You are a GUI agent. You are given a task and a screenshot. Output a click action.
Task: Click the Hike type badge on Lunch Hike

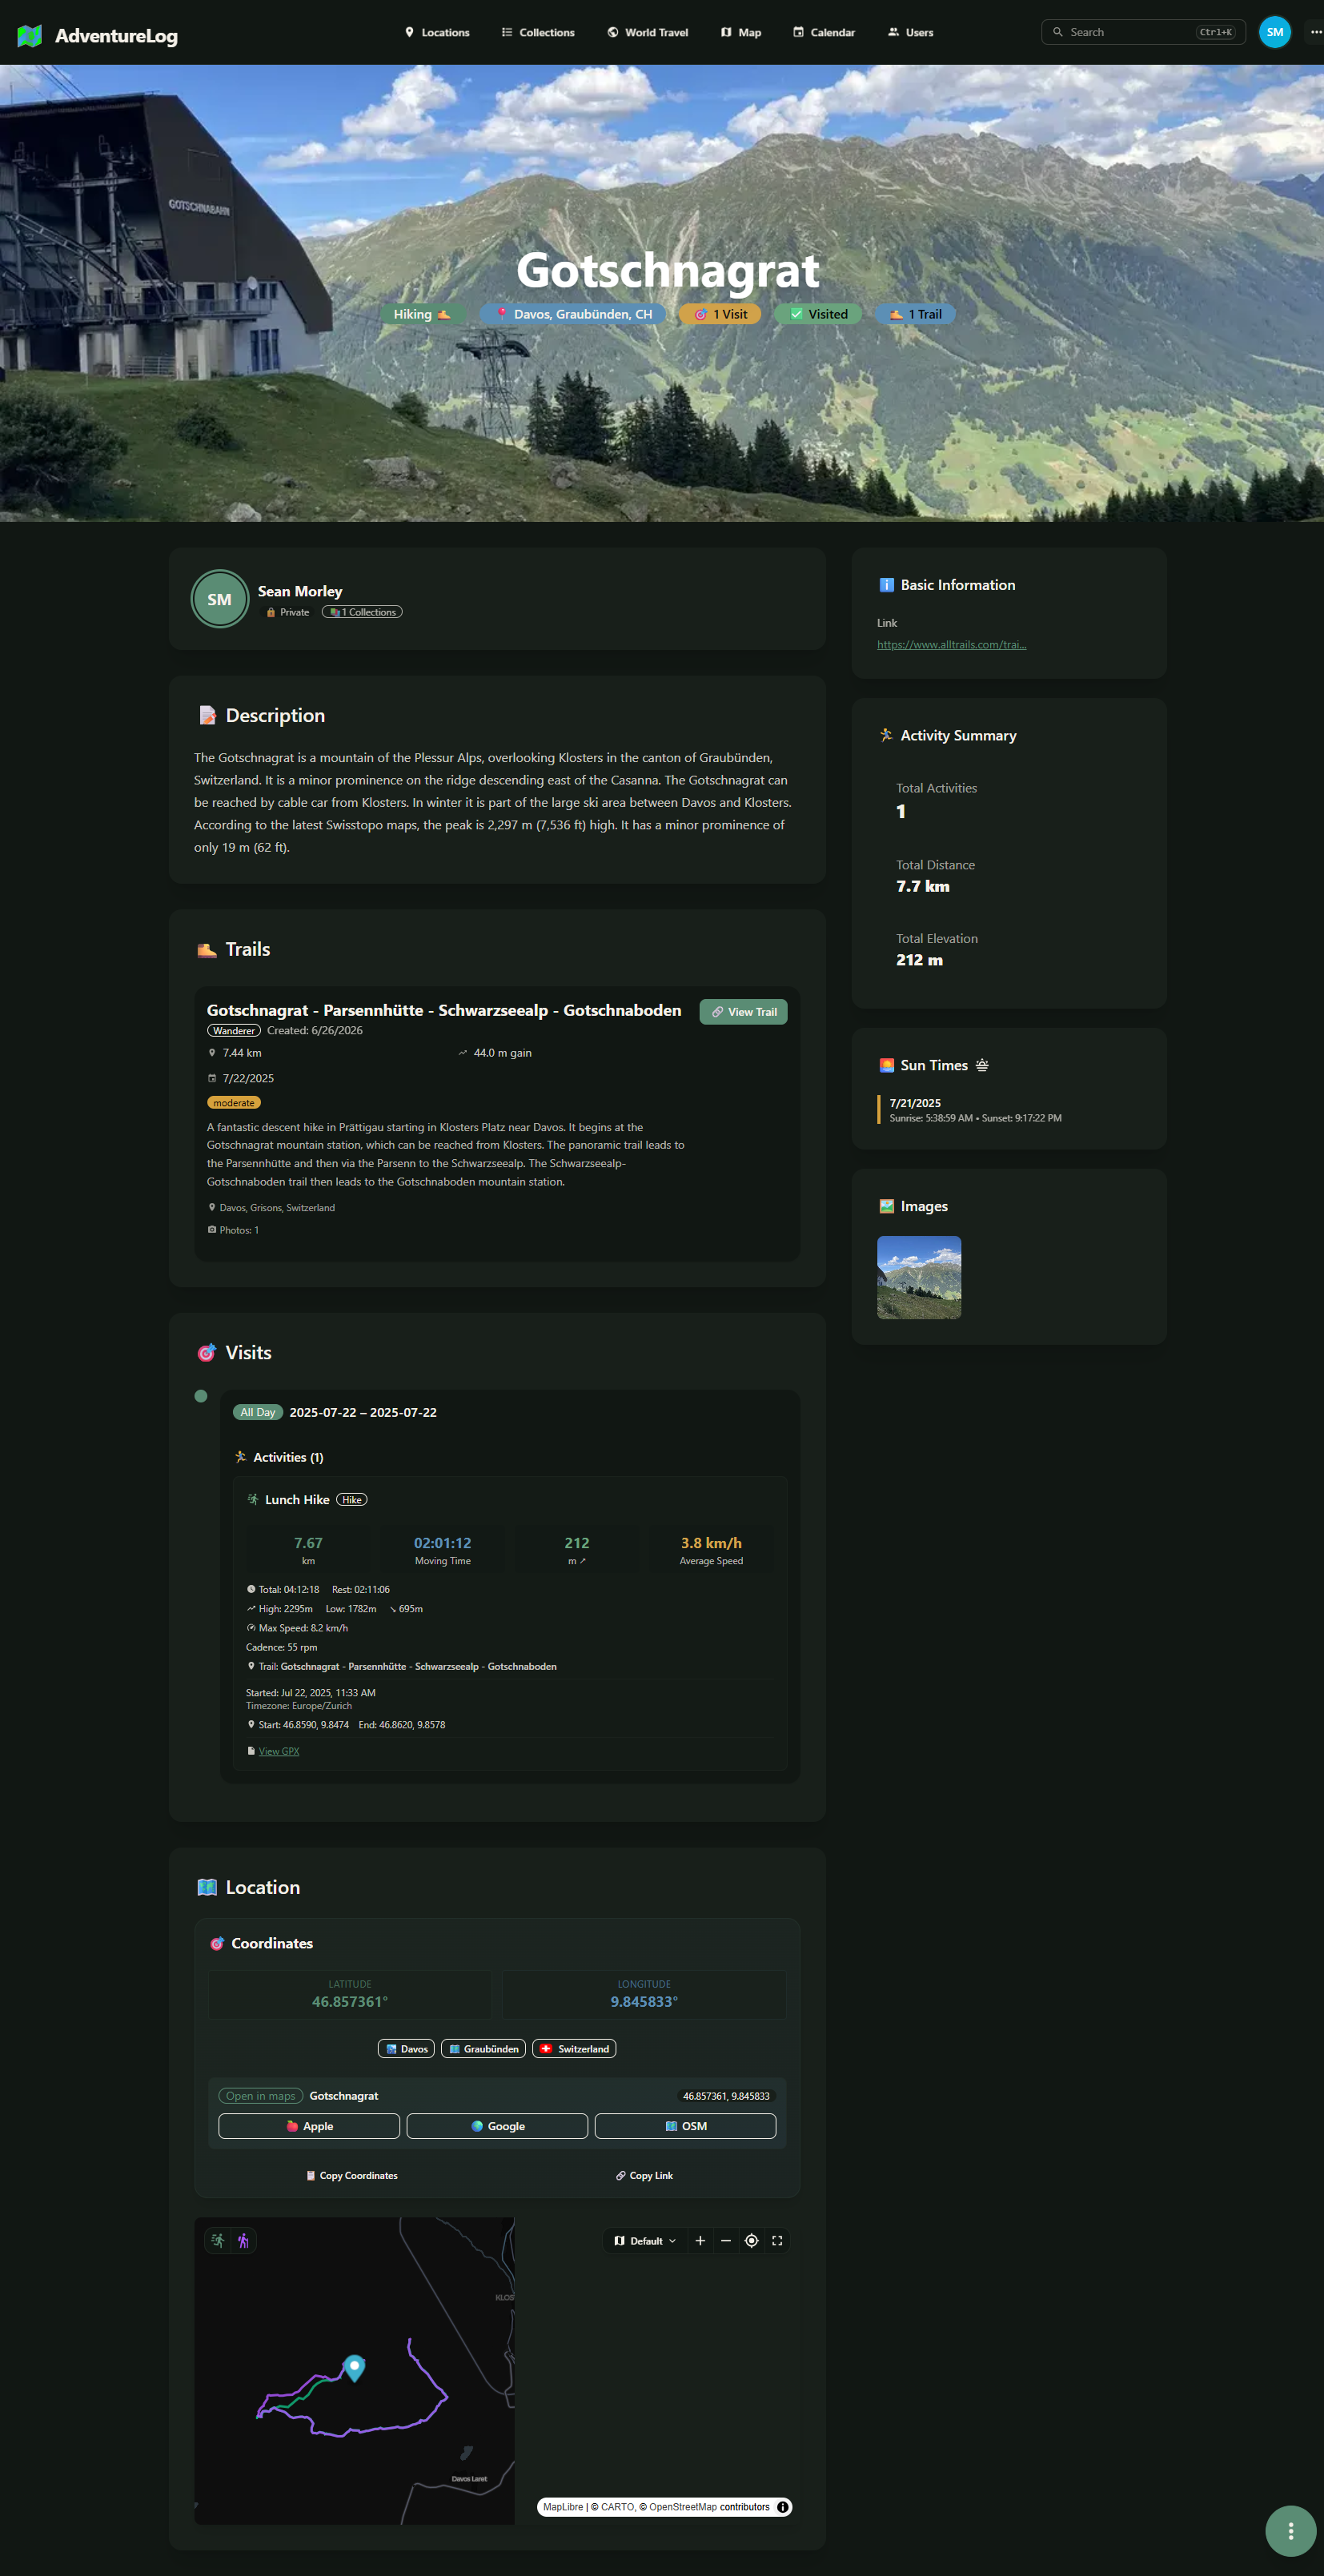click(352, 1499)
